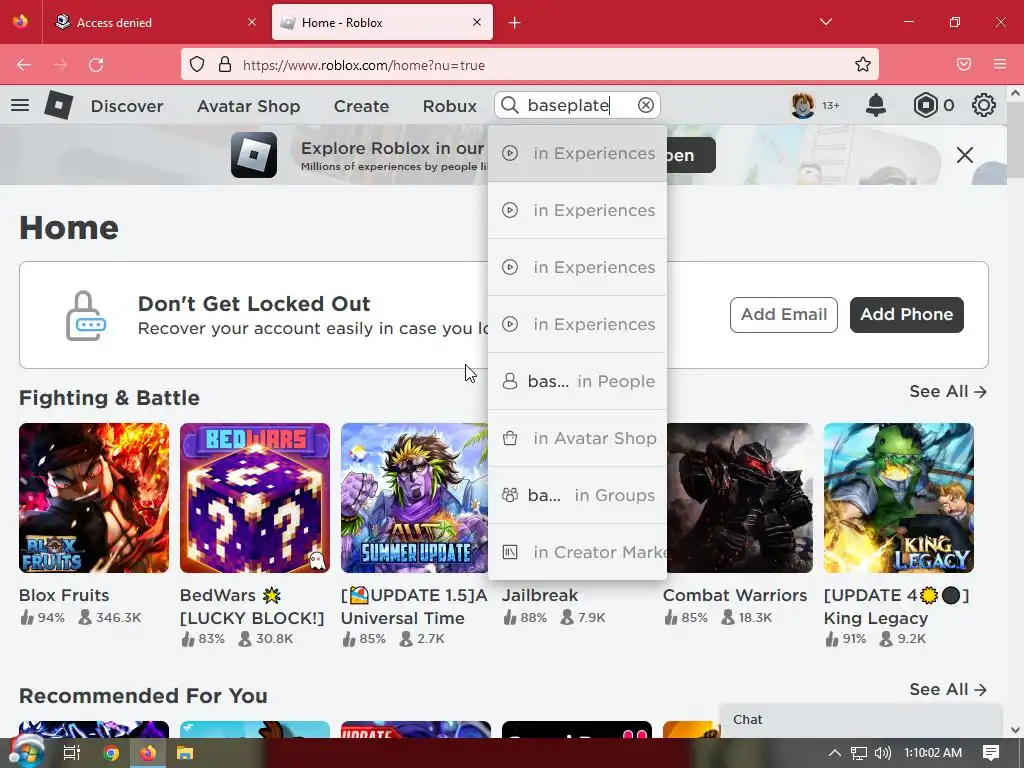Click in the baseplate search field
The width and height of the screenshot is (1024, 768).
[578, 105]
